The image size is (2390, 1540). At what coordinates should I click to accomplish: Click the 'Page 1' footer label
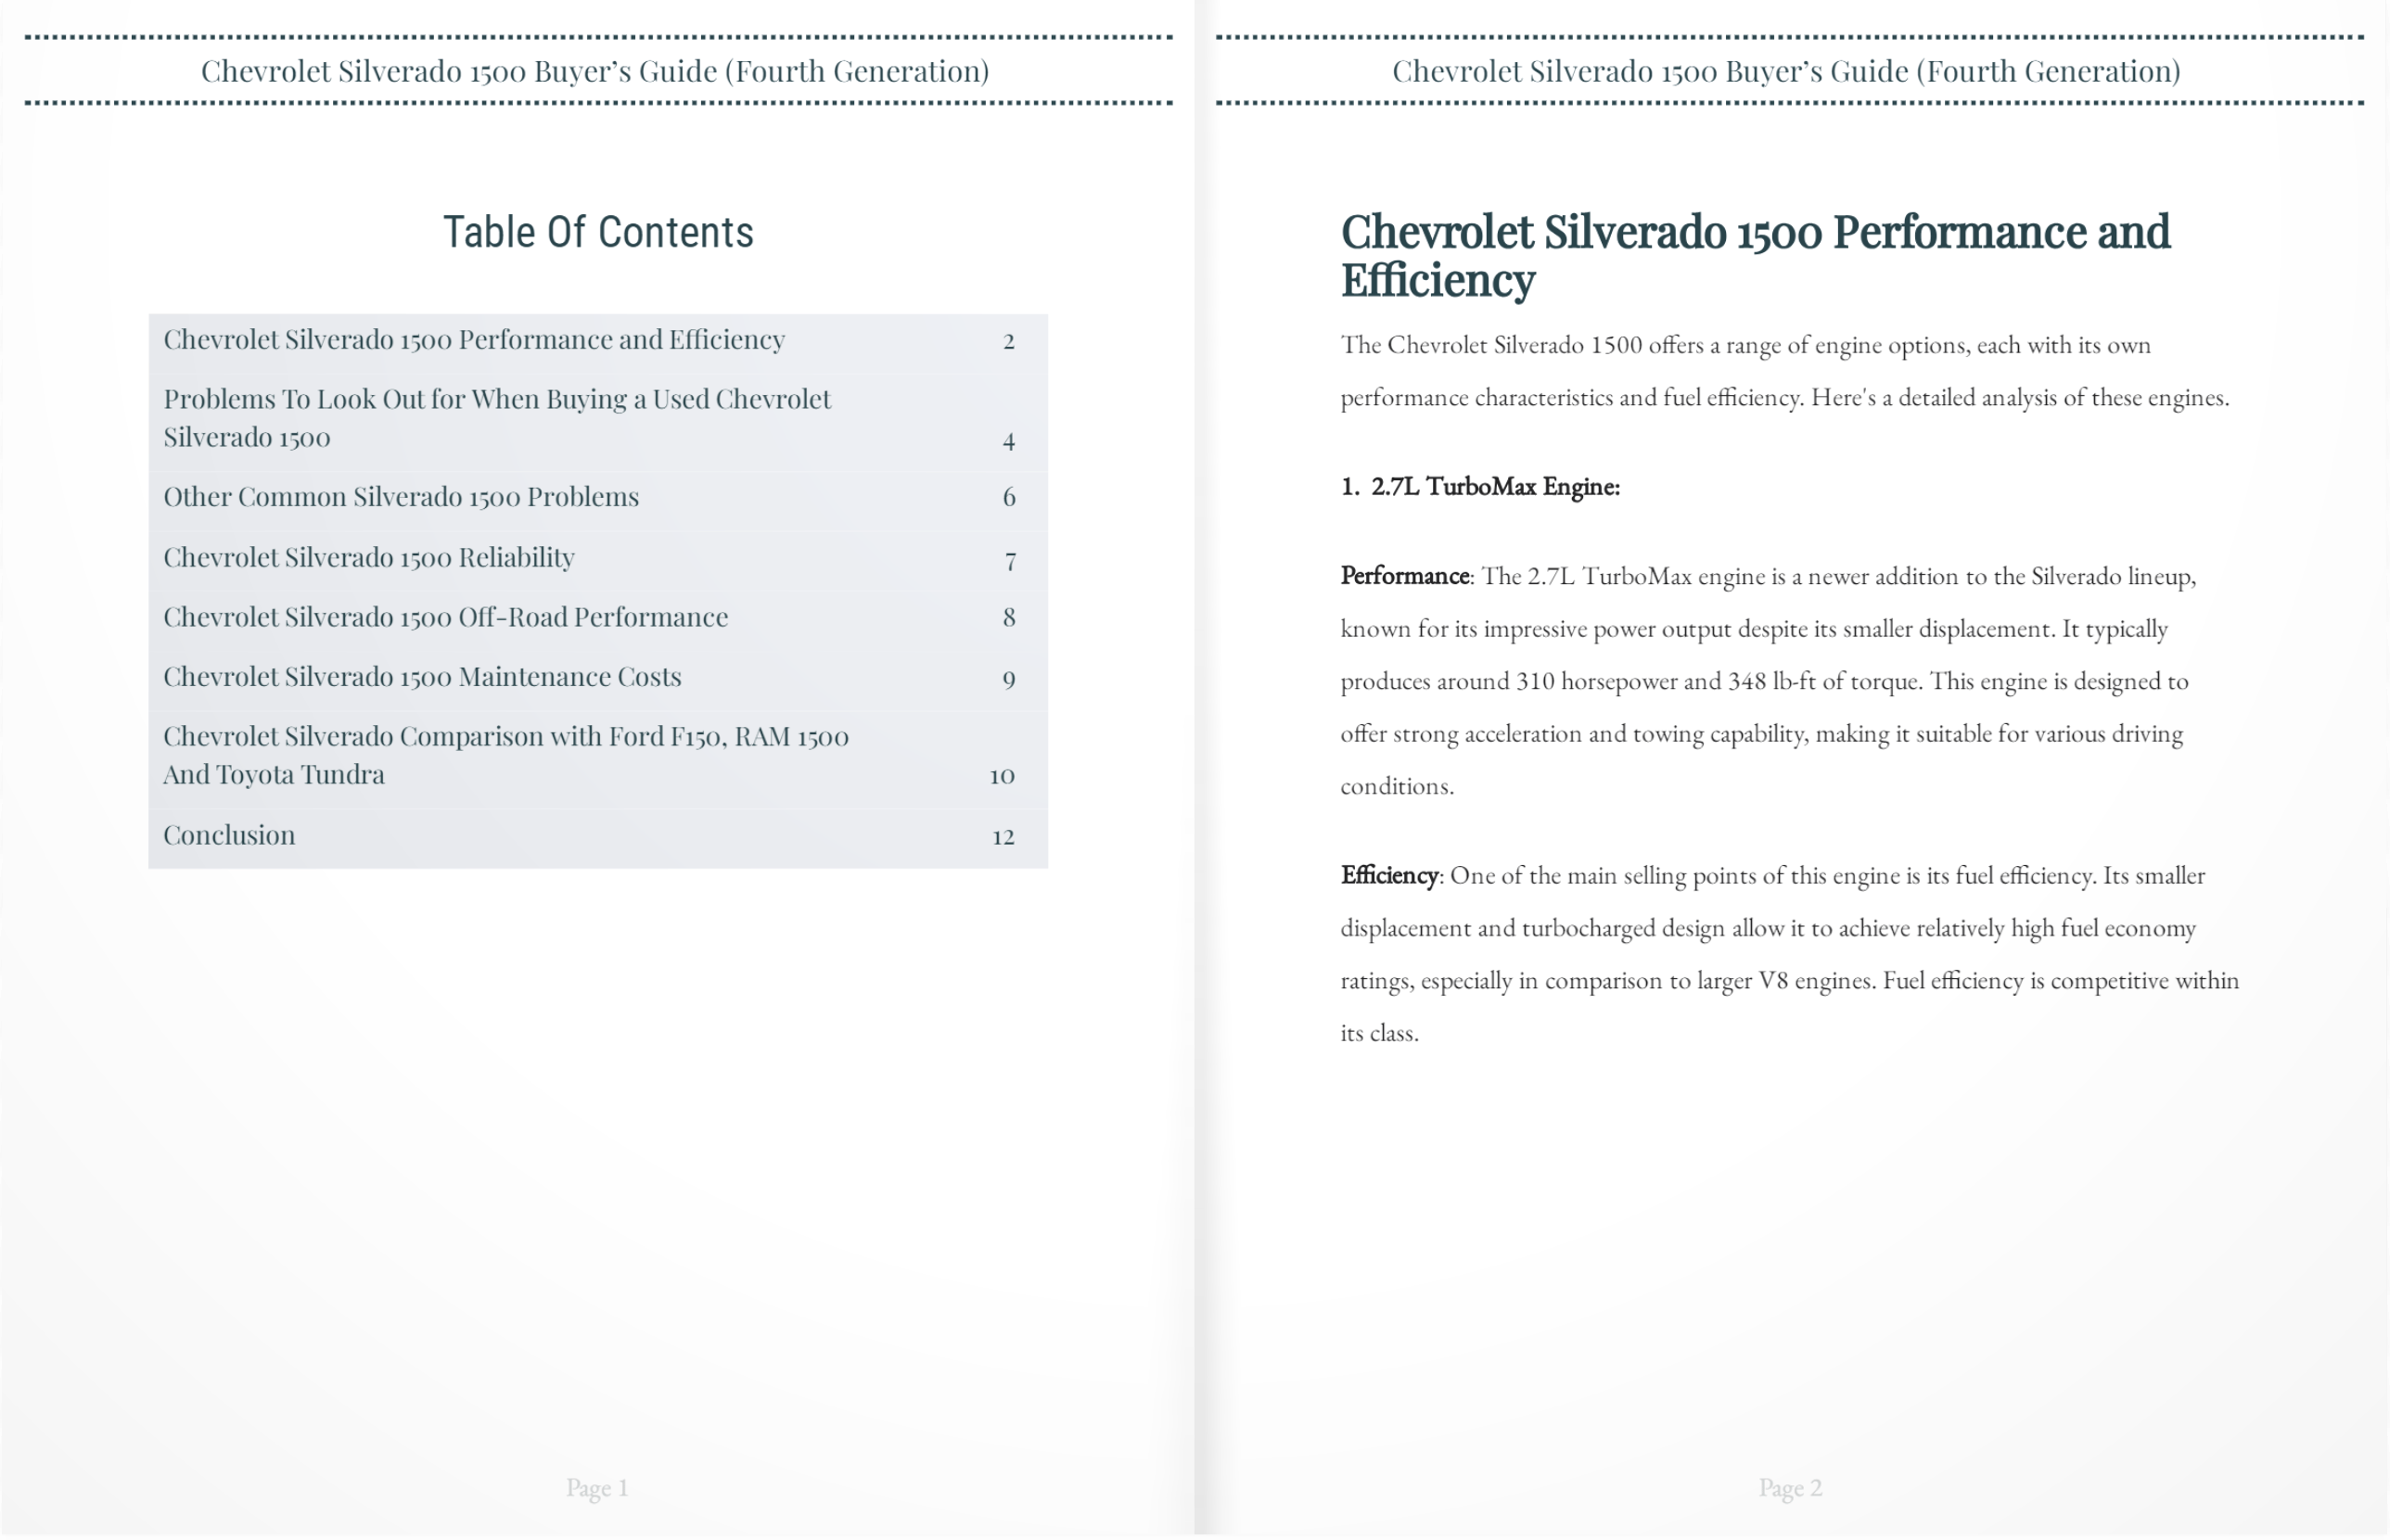point(597,1488)
